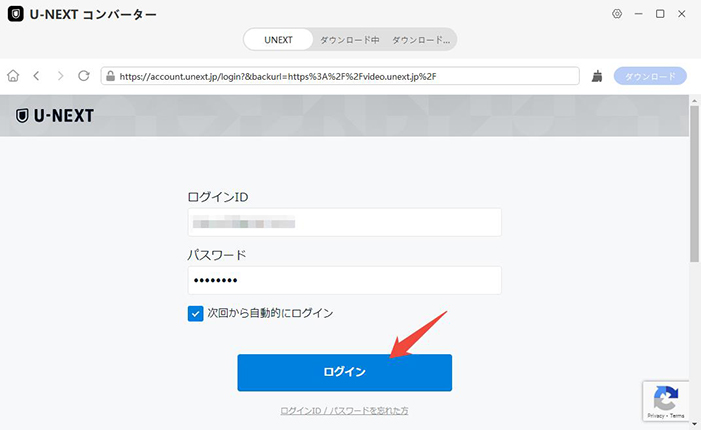Maximize the U-NEXT converter window
This screenshot has width=701, height=430.
660,14
